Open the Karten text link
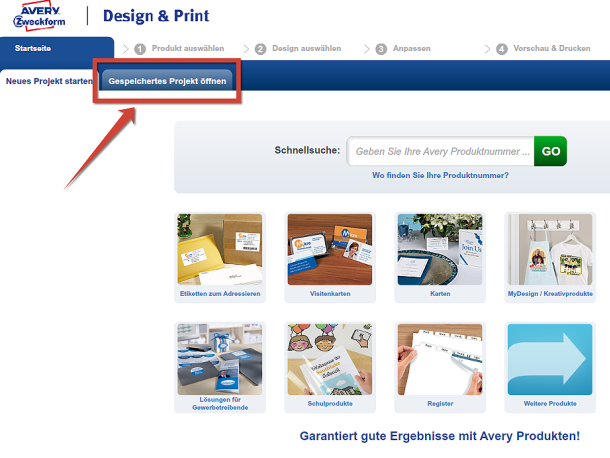 (440, 294)
